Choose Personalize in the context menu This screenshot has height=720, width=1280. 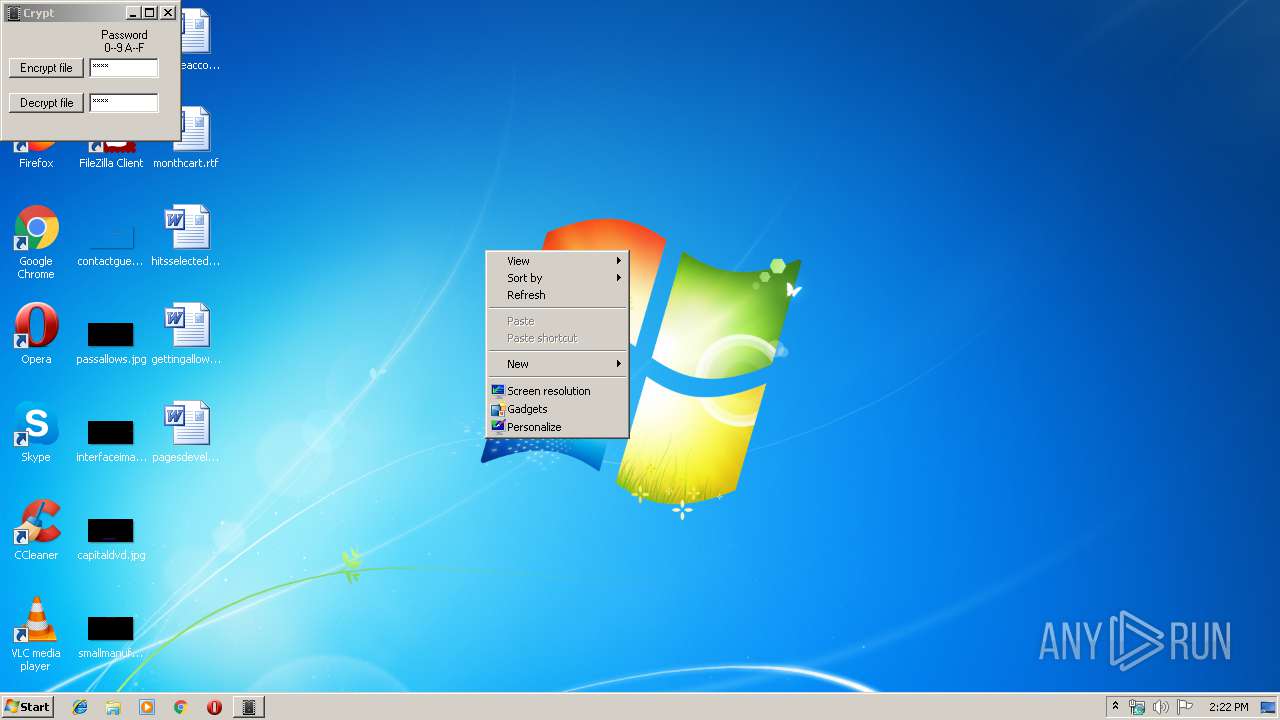(557, 427)
